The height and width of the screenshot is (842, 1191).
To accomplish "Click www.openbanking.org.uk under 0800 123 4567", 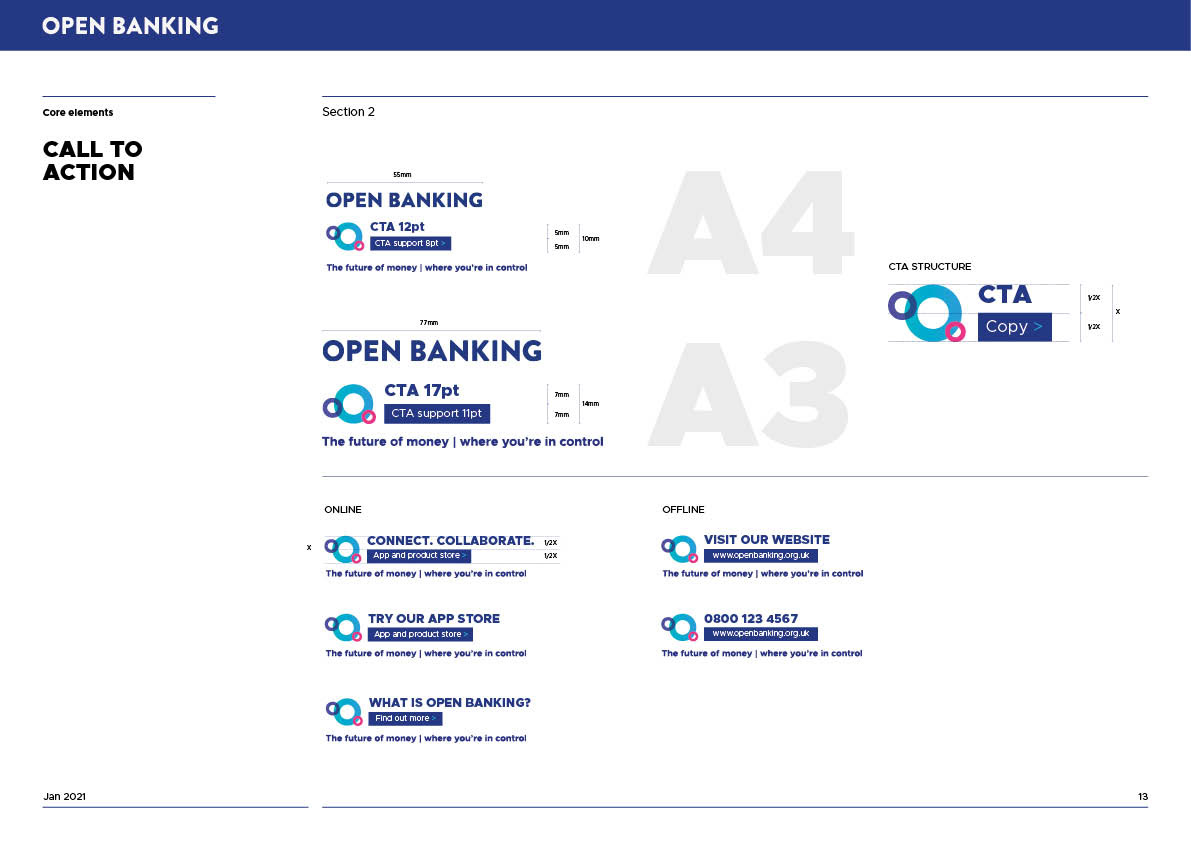I will (x=760, y=634).
